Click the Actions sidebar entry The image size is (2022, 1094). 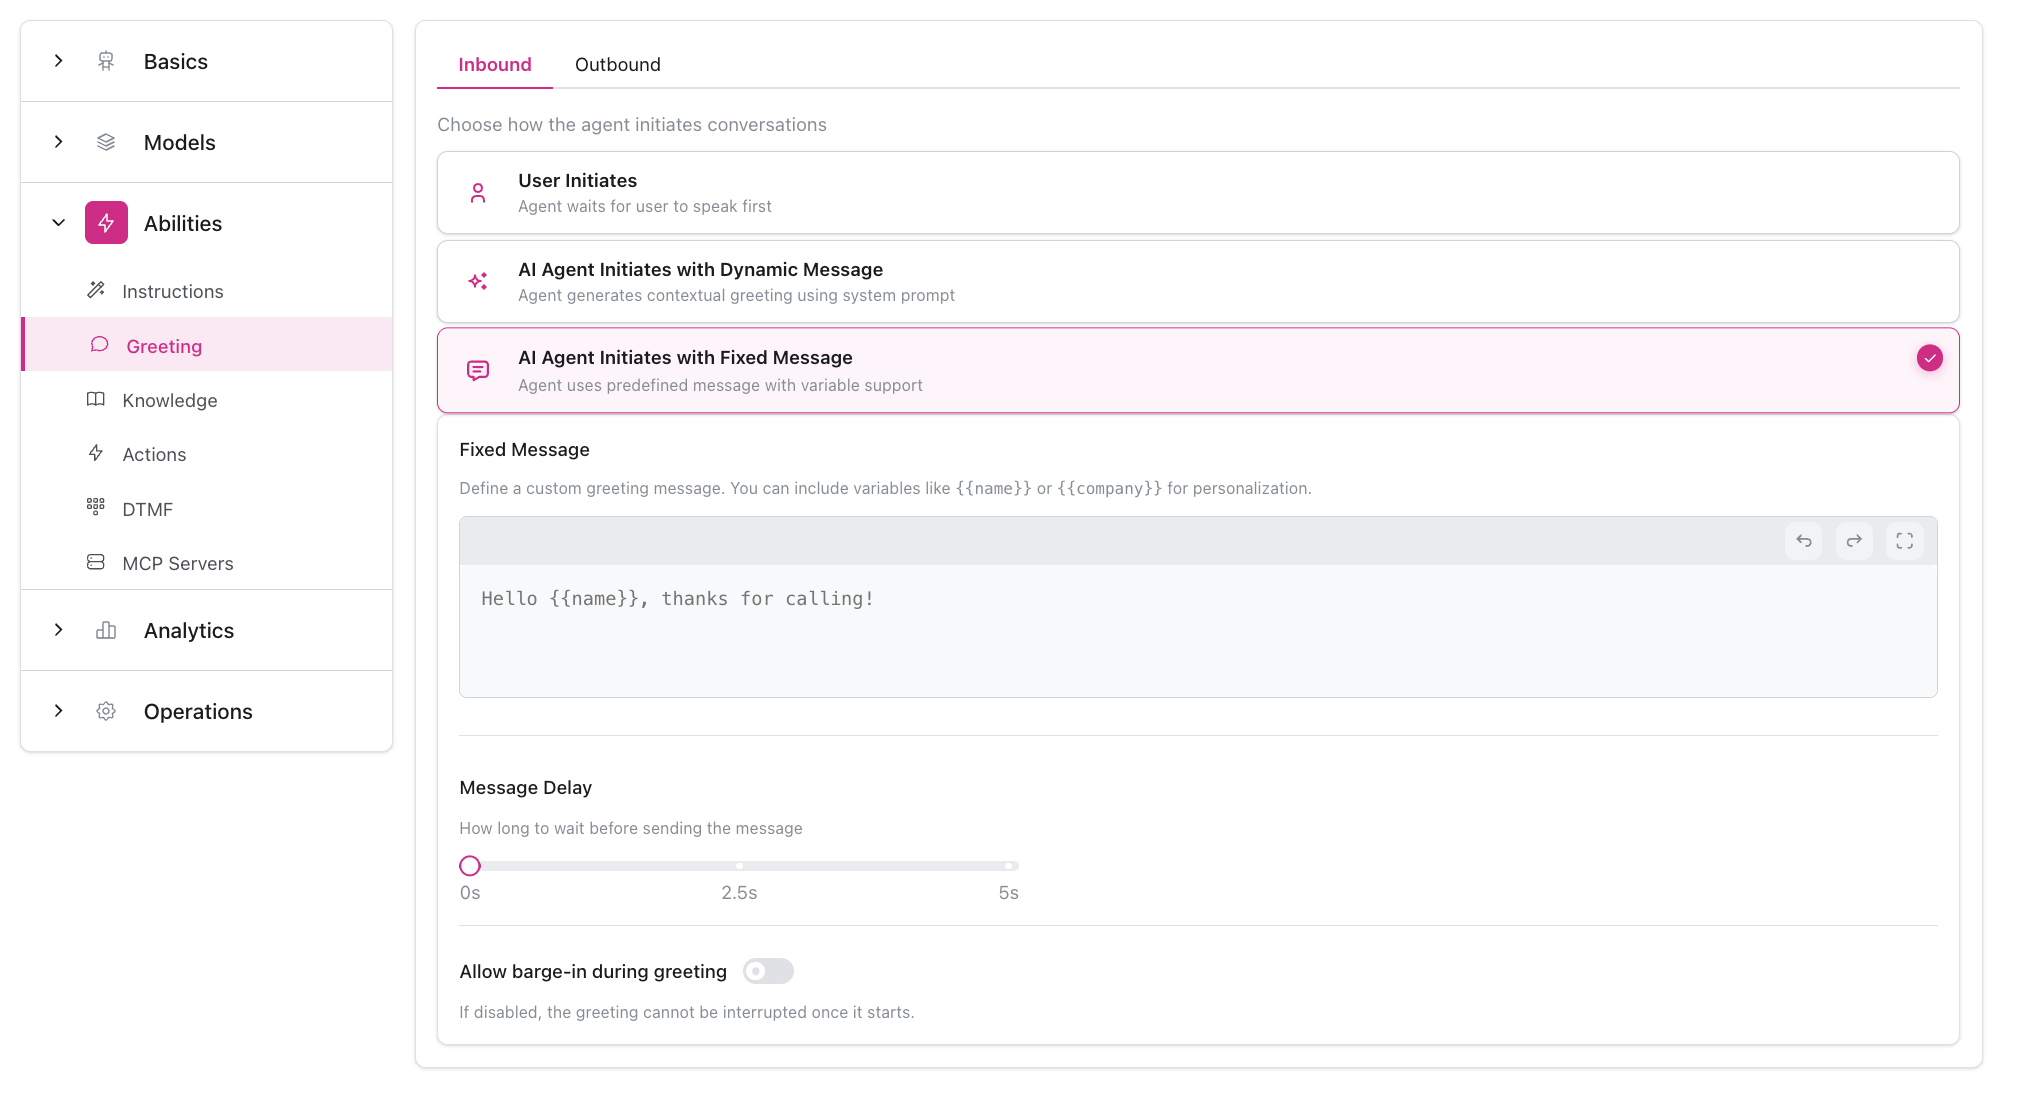[154, 453]
